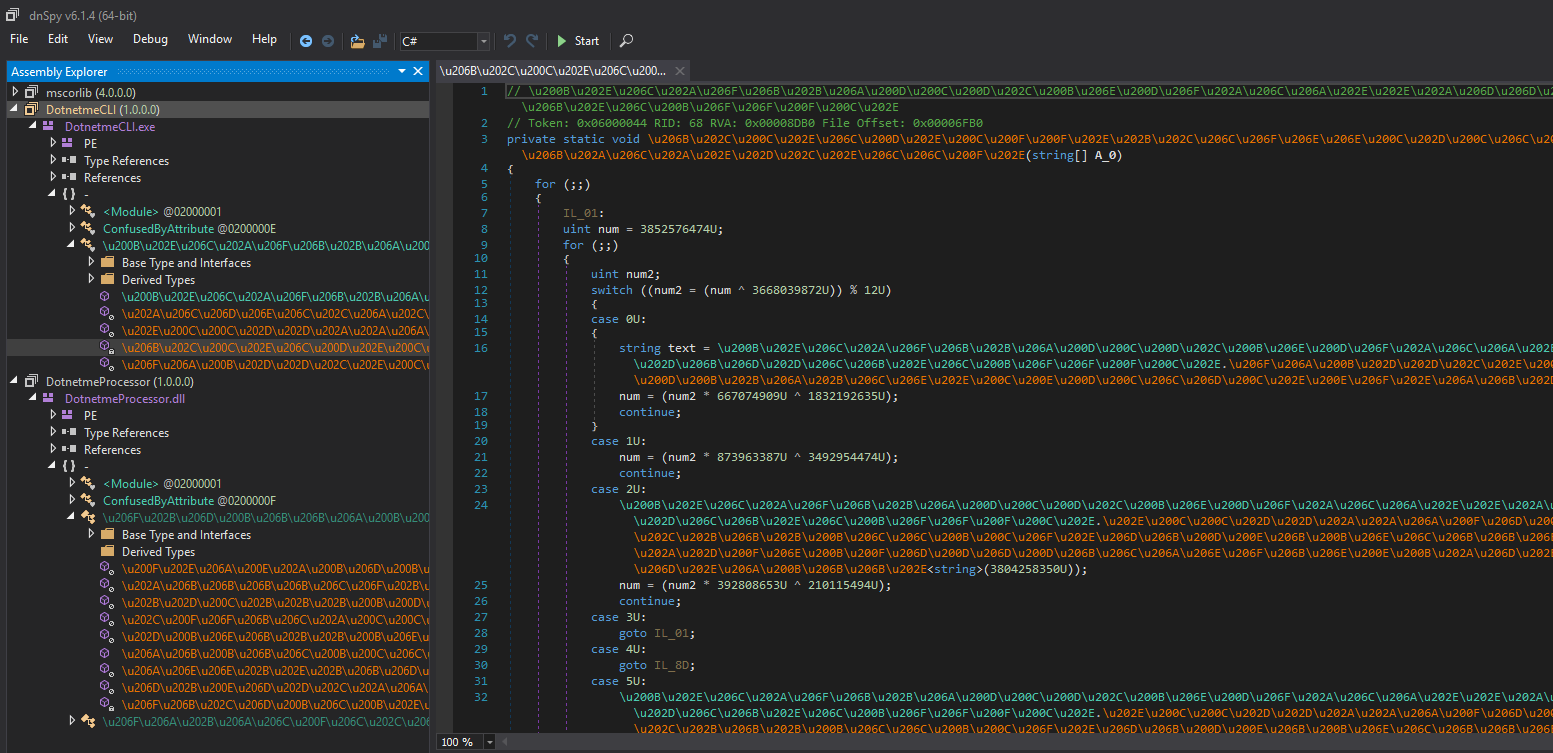Expand the mscorlib assembly node

tap(16, 92)
